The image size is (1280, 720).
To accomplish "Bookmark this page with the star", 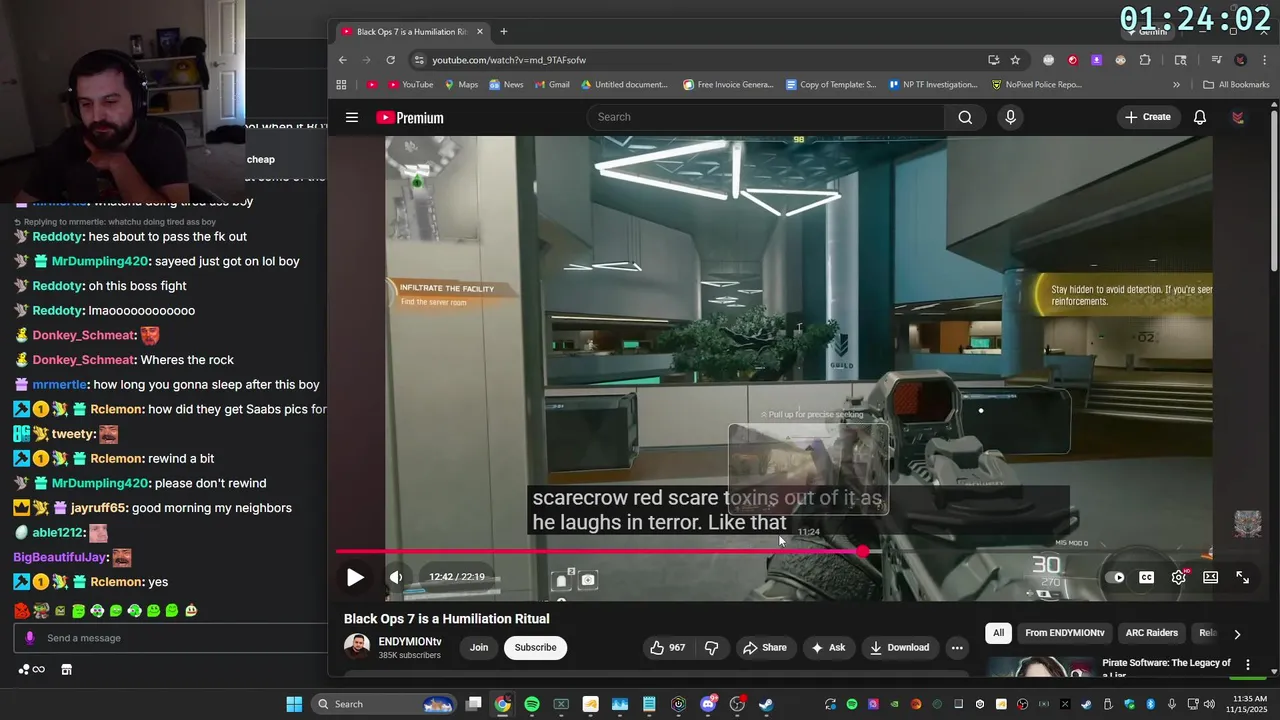I will (x=1015, y=60).
